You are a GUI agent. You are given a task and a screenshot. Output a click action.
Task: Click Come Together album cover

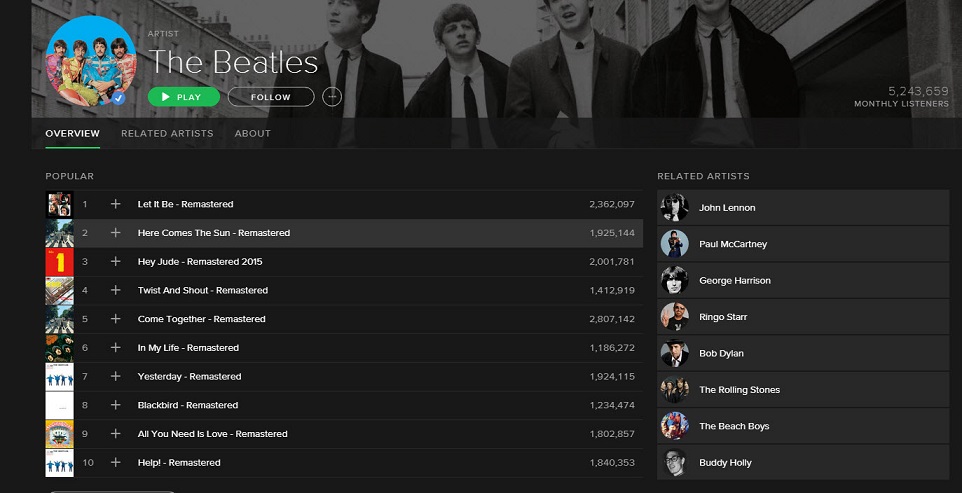point(60,319)
